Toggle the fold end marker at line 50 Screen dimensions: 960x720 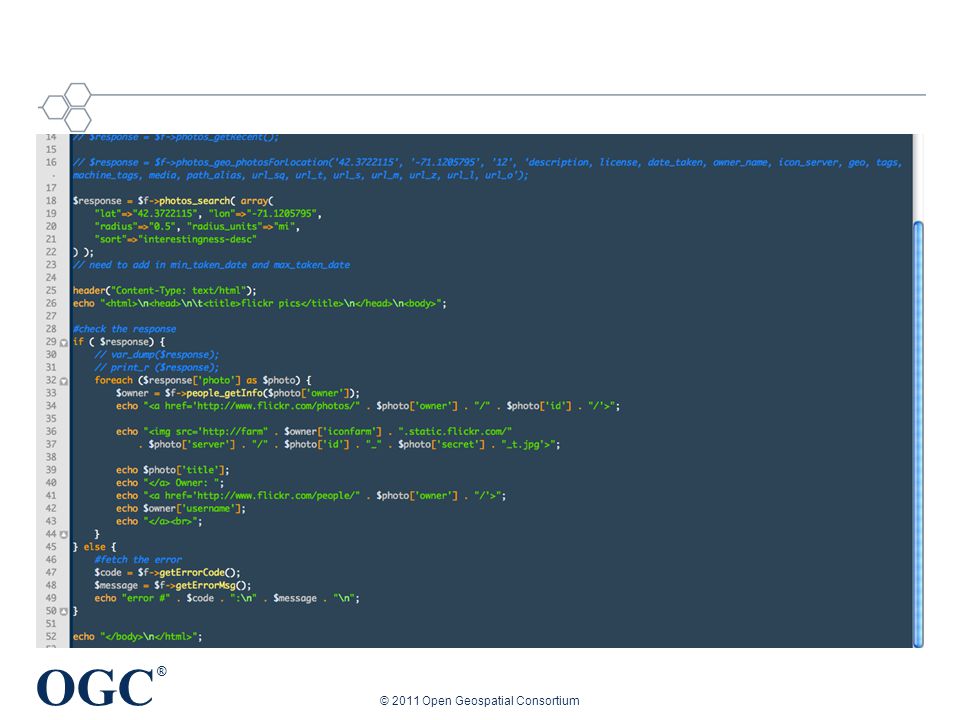pyautogui.click(x=64, y=611)
